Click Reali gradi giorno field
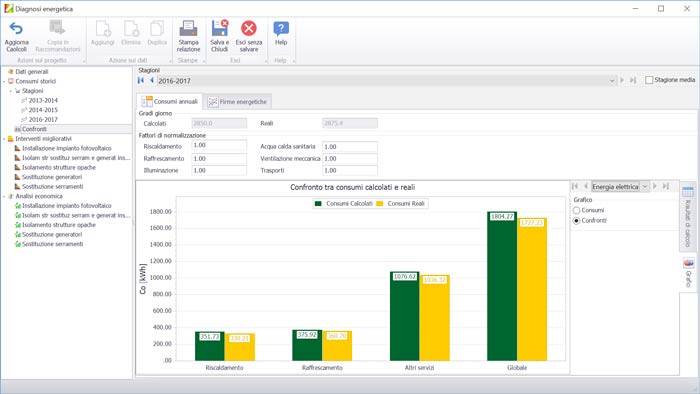The width and height of the screenshot is (700, 394). [350, 123]
